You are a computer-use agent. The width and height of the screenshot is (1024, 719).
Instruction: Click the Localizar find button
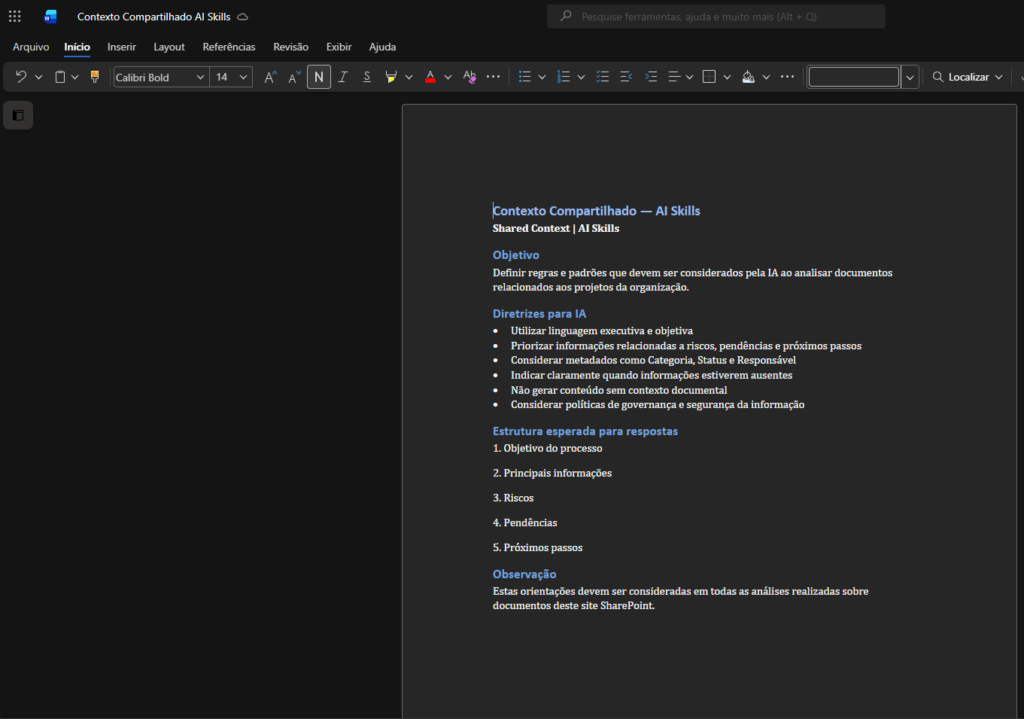point(960,77)
